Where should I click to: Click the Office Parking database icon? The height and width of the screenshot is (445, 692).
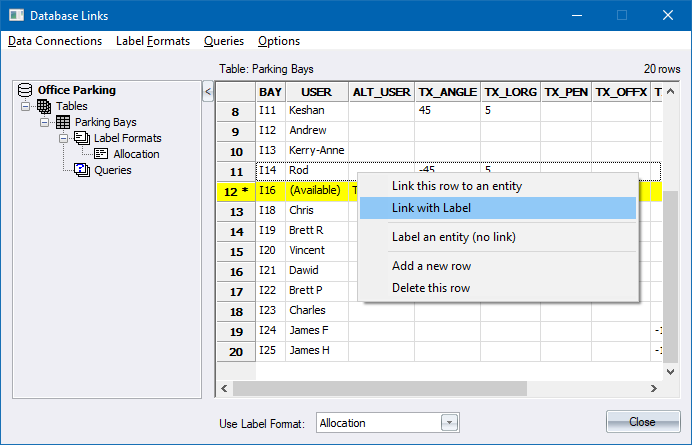coord(27,90)
